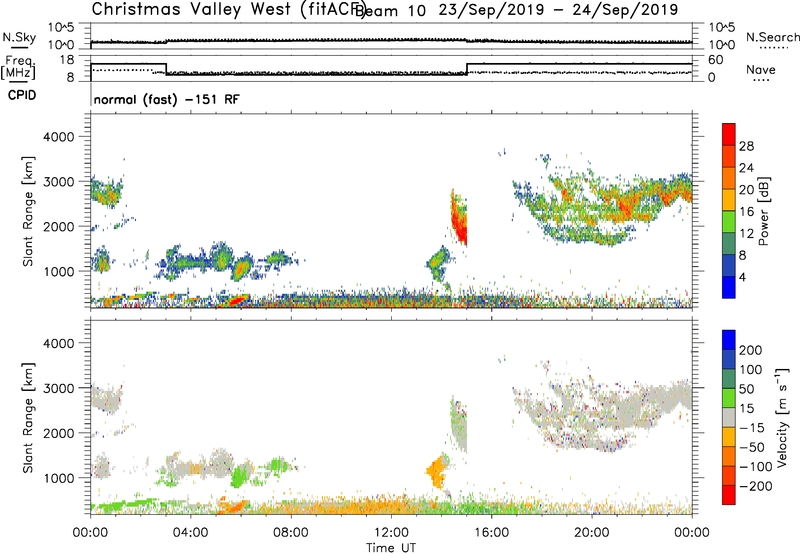Click the '4000' tick on the power panel
This screenshot has width=800, height=554.
pos(58,137)
